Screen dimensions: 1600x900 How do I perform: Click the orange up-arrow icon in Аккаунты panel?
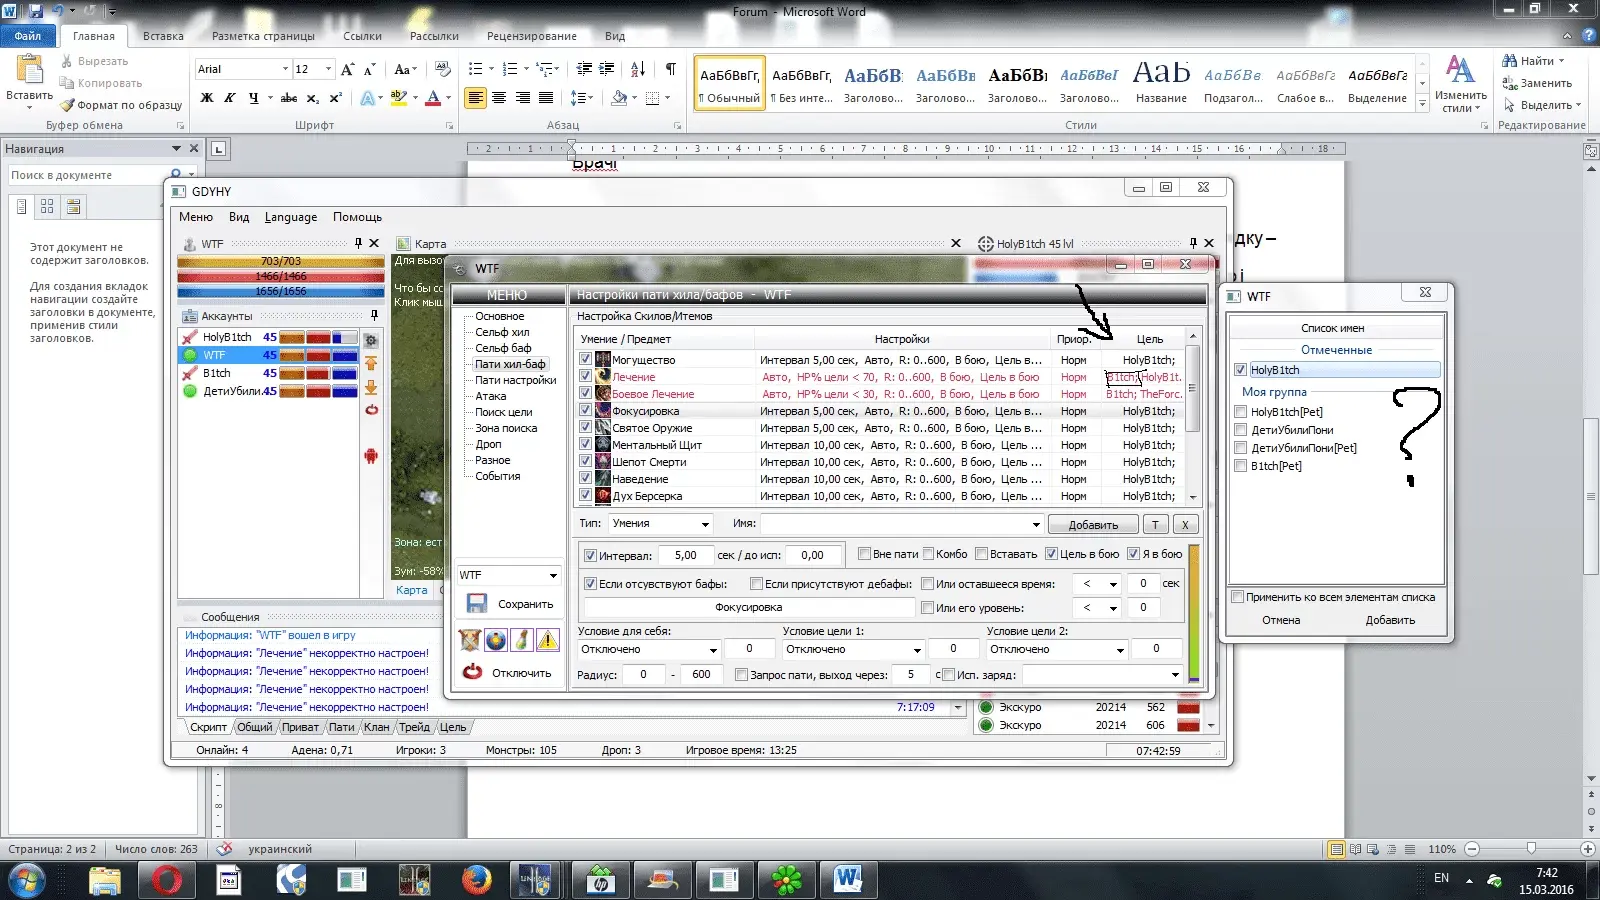coord(371,364)
